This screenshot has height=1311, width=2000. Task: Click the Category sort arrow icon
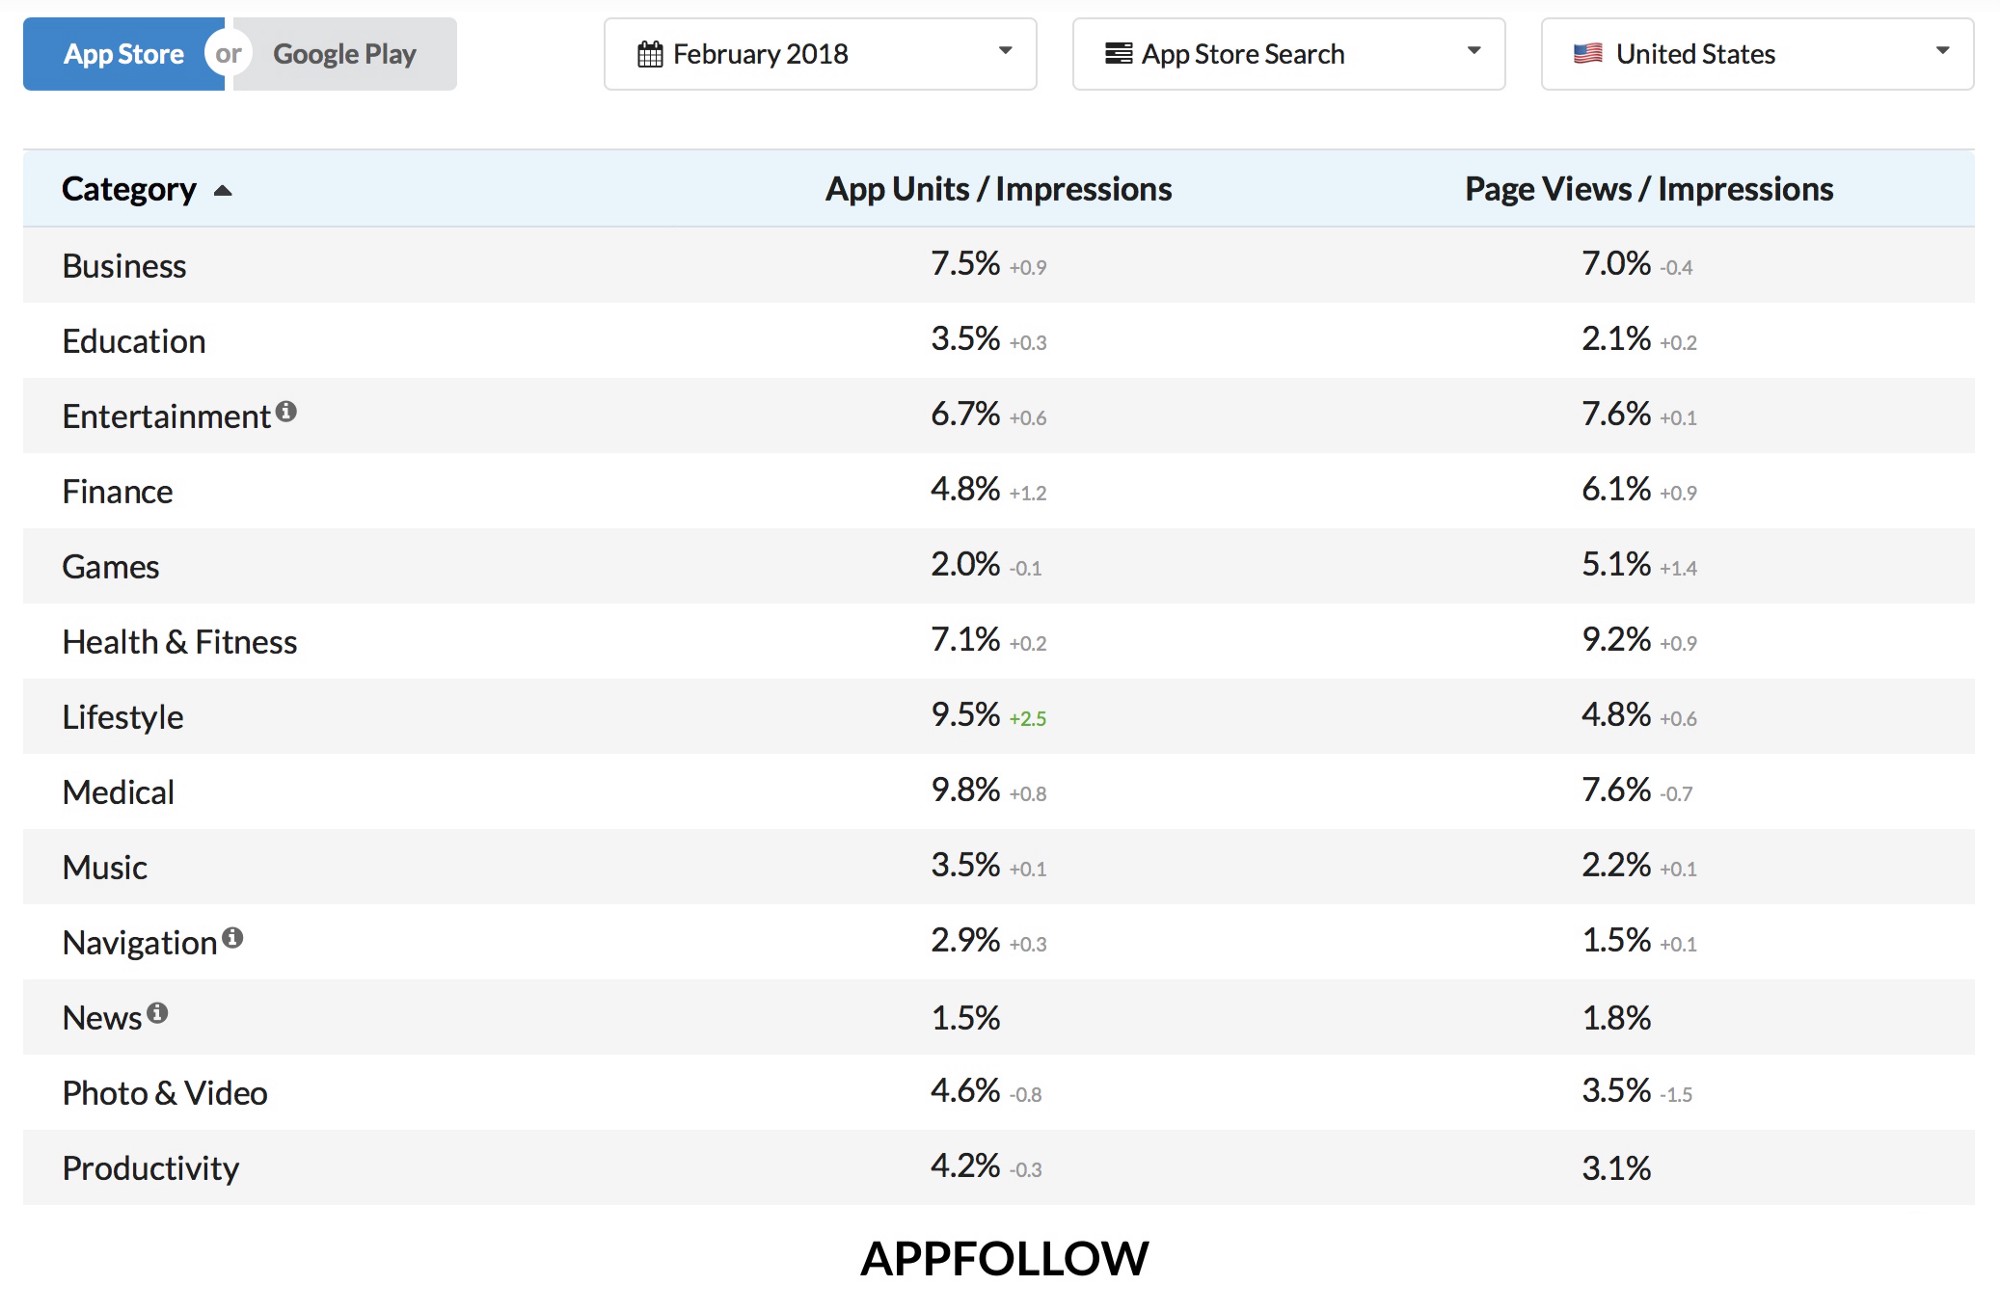[x=223, y=190]
